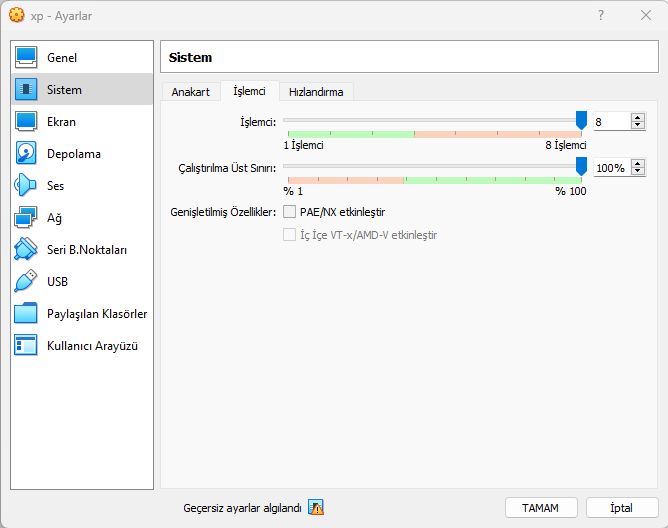Click the TAMAM button

point(540,508)
